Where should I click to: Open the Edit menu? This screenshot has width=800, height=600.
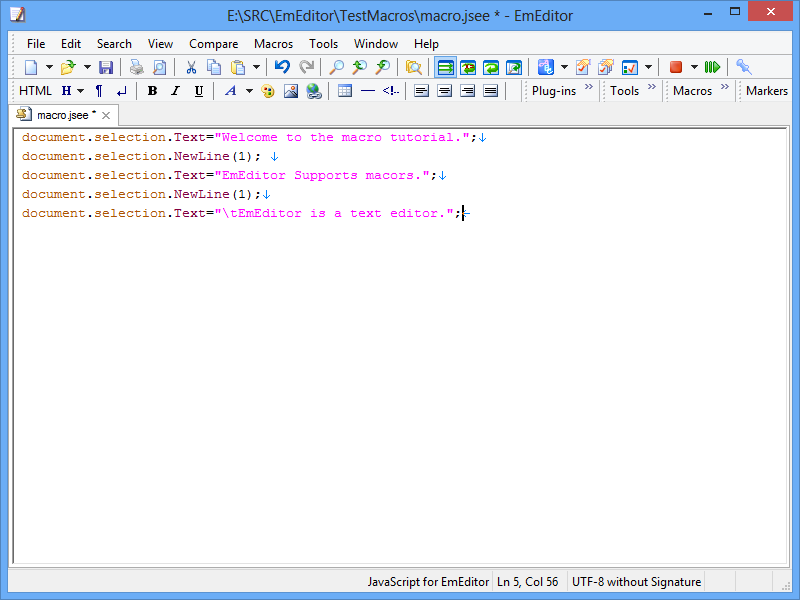[x=71, y=44]
